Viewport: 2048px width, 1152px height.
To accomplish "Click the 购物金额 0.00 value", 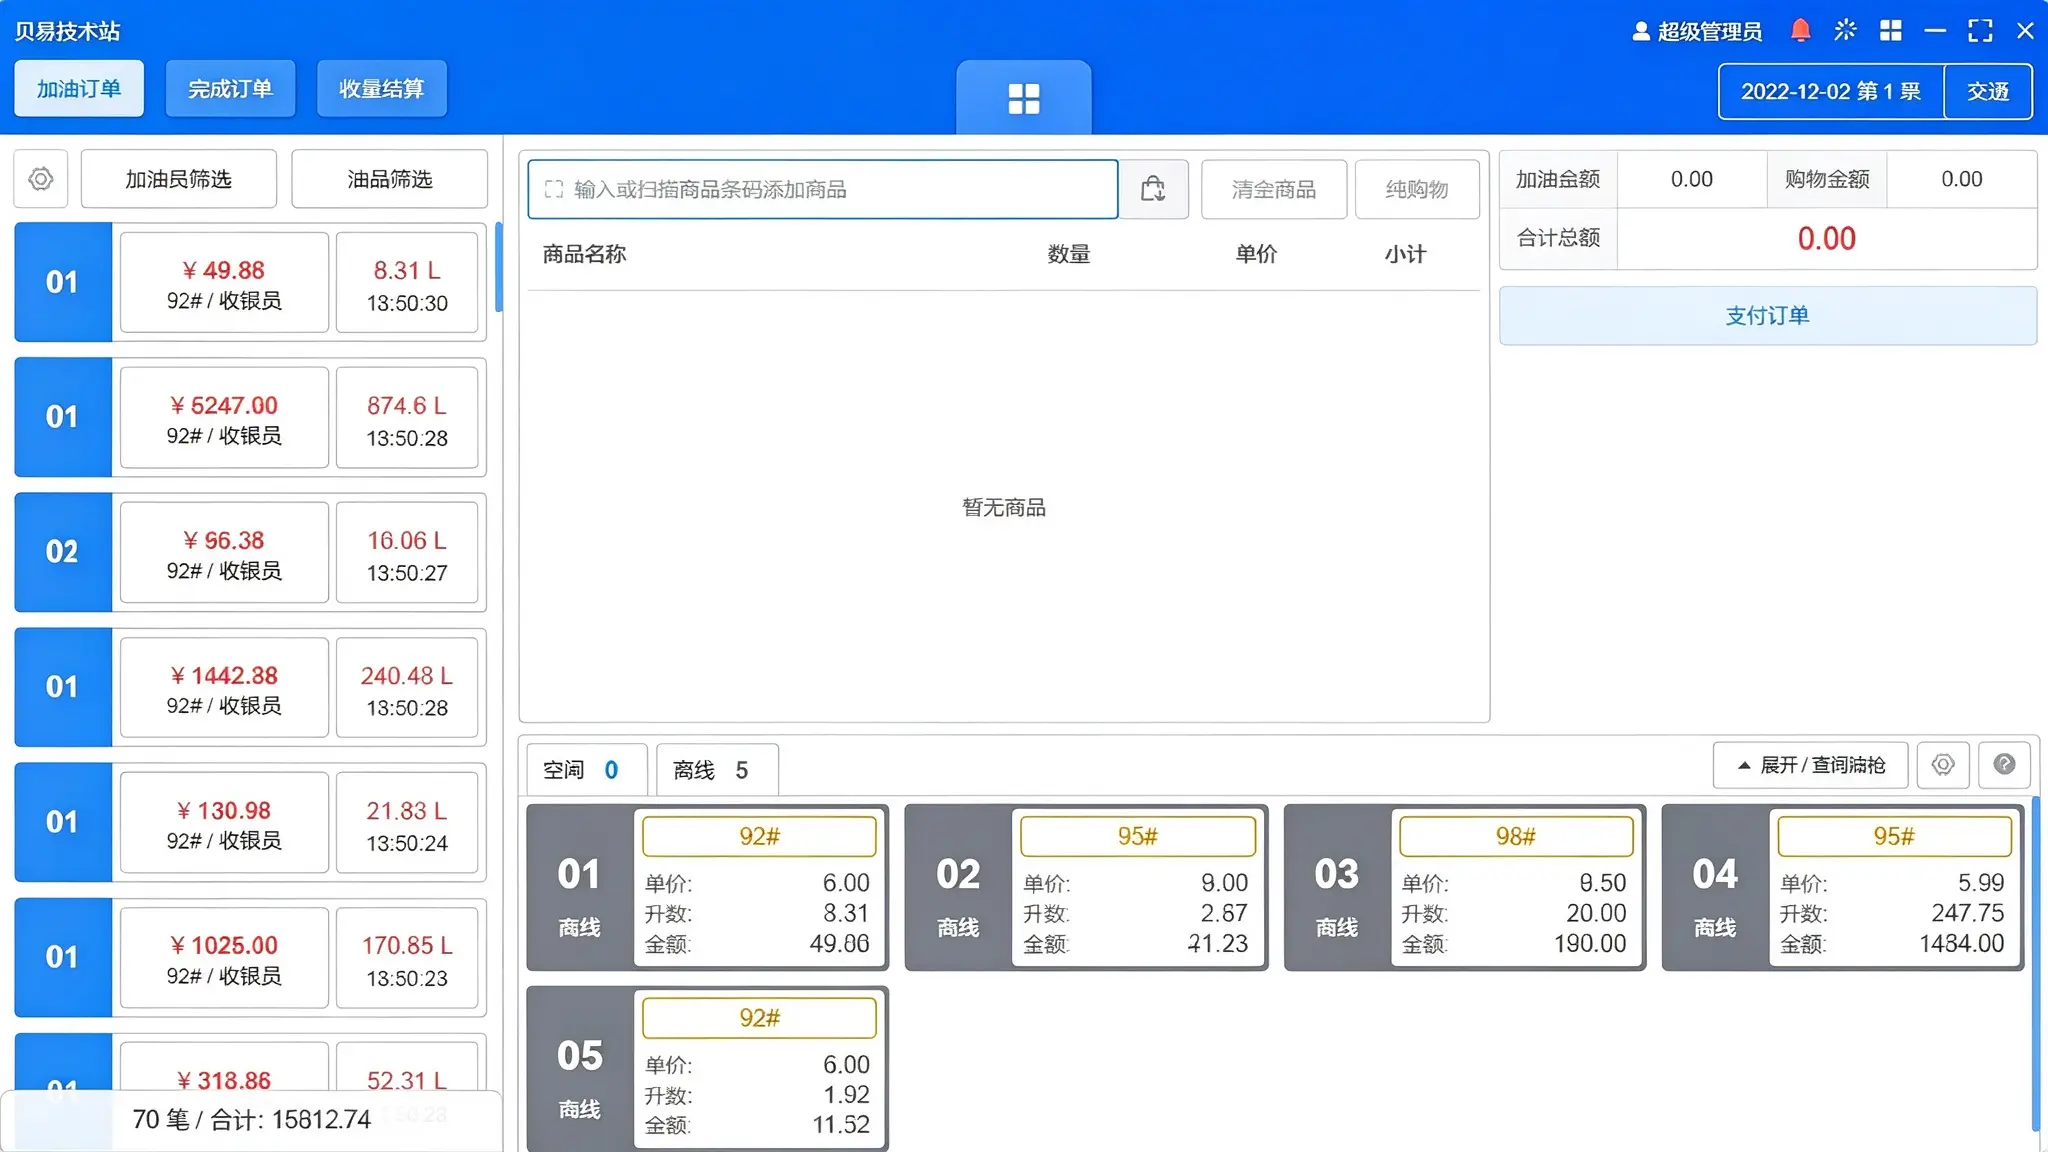I will tap(1961, 179).
